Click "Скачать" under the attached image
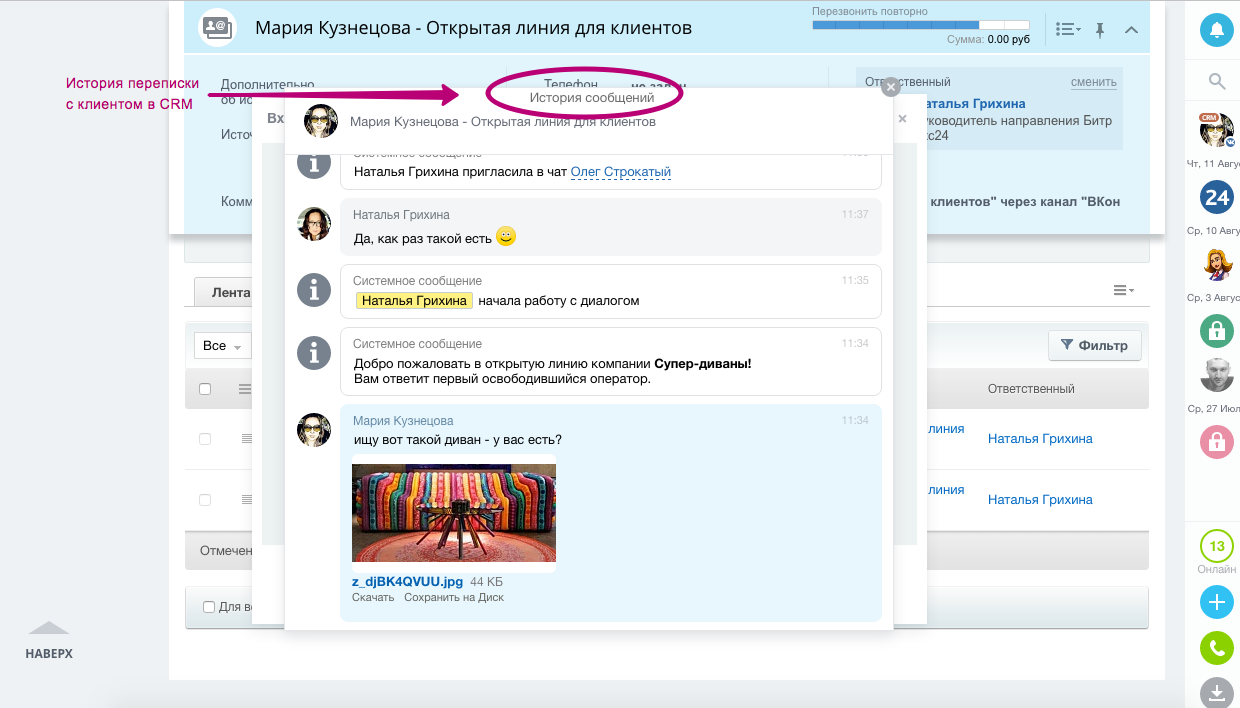The height and width of the screenshot is (708, 1240). point(373,597)
